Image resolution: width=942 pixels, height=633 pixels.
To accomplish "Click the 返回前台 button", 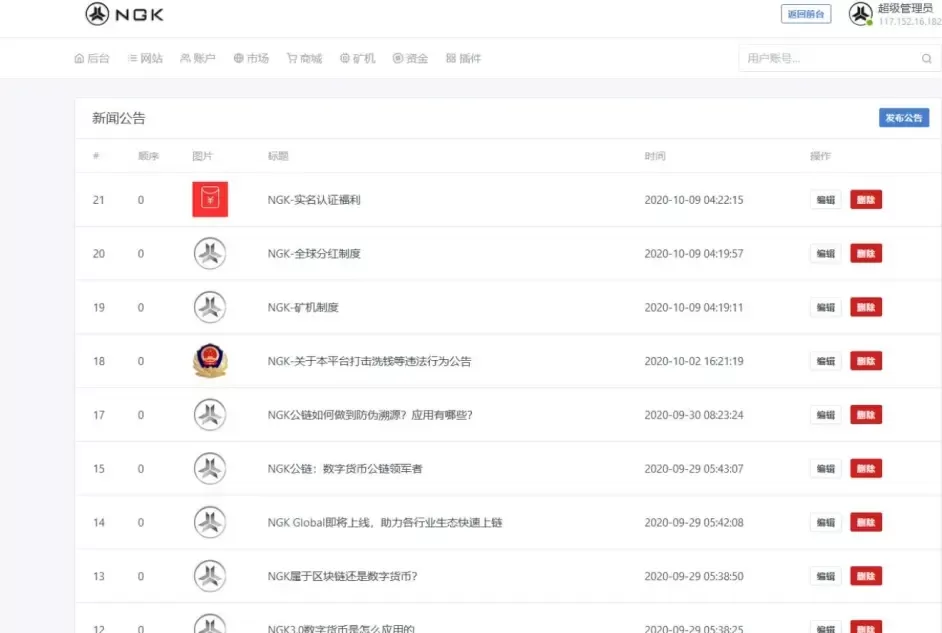I will point(806,14).
